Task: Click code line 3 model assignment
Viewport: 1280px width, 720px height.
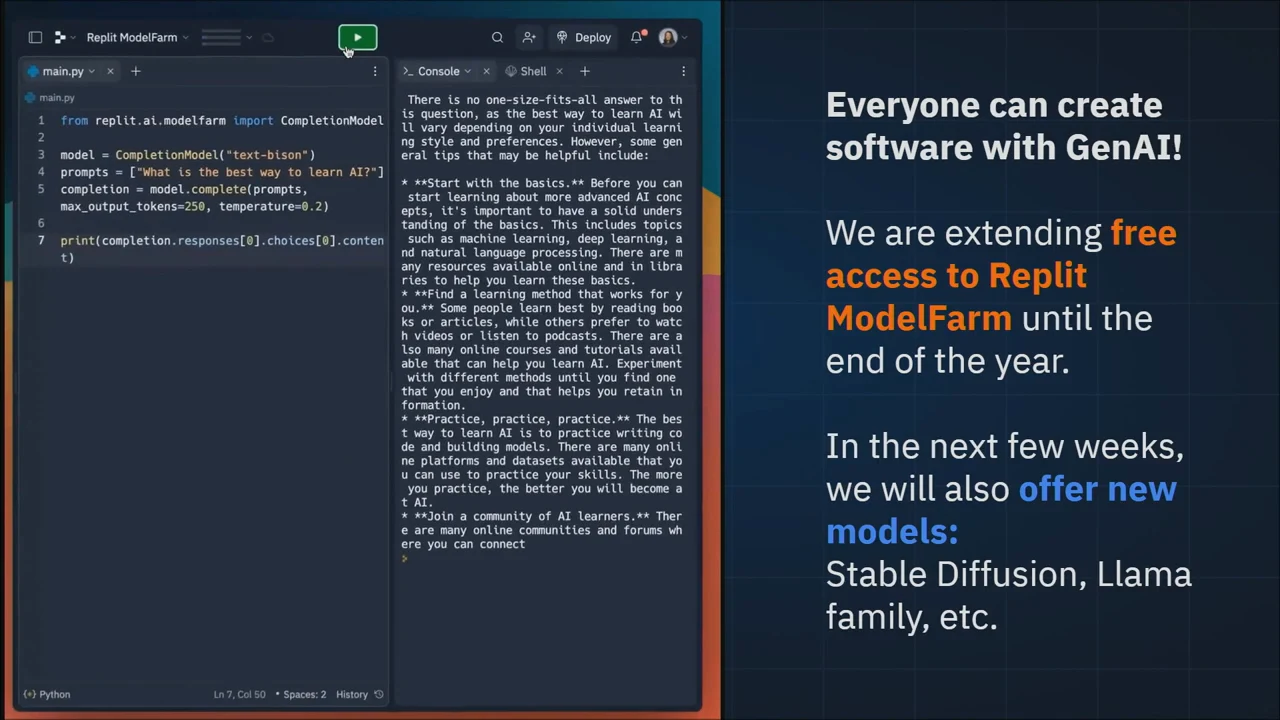Action: coord(187,155)
